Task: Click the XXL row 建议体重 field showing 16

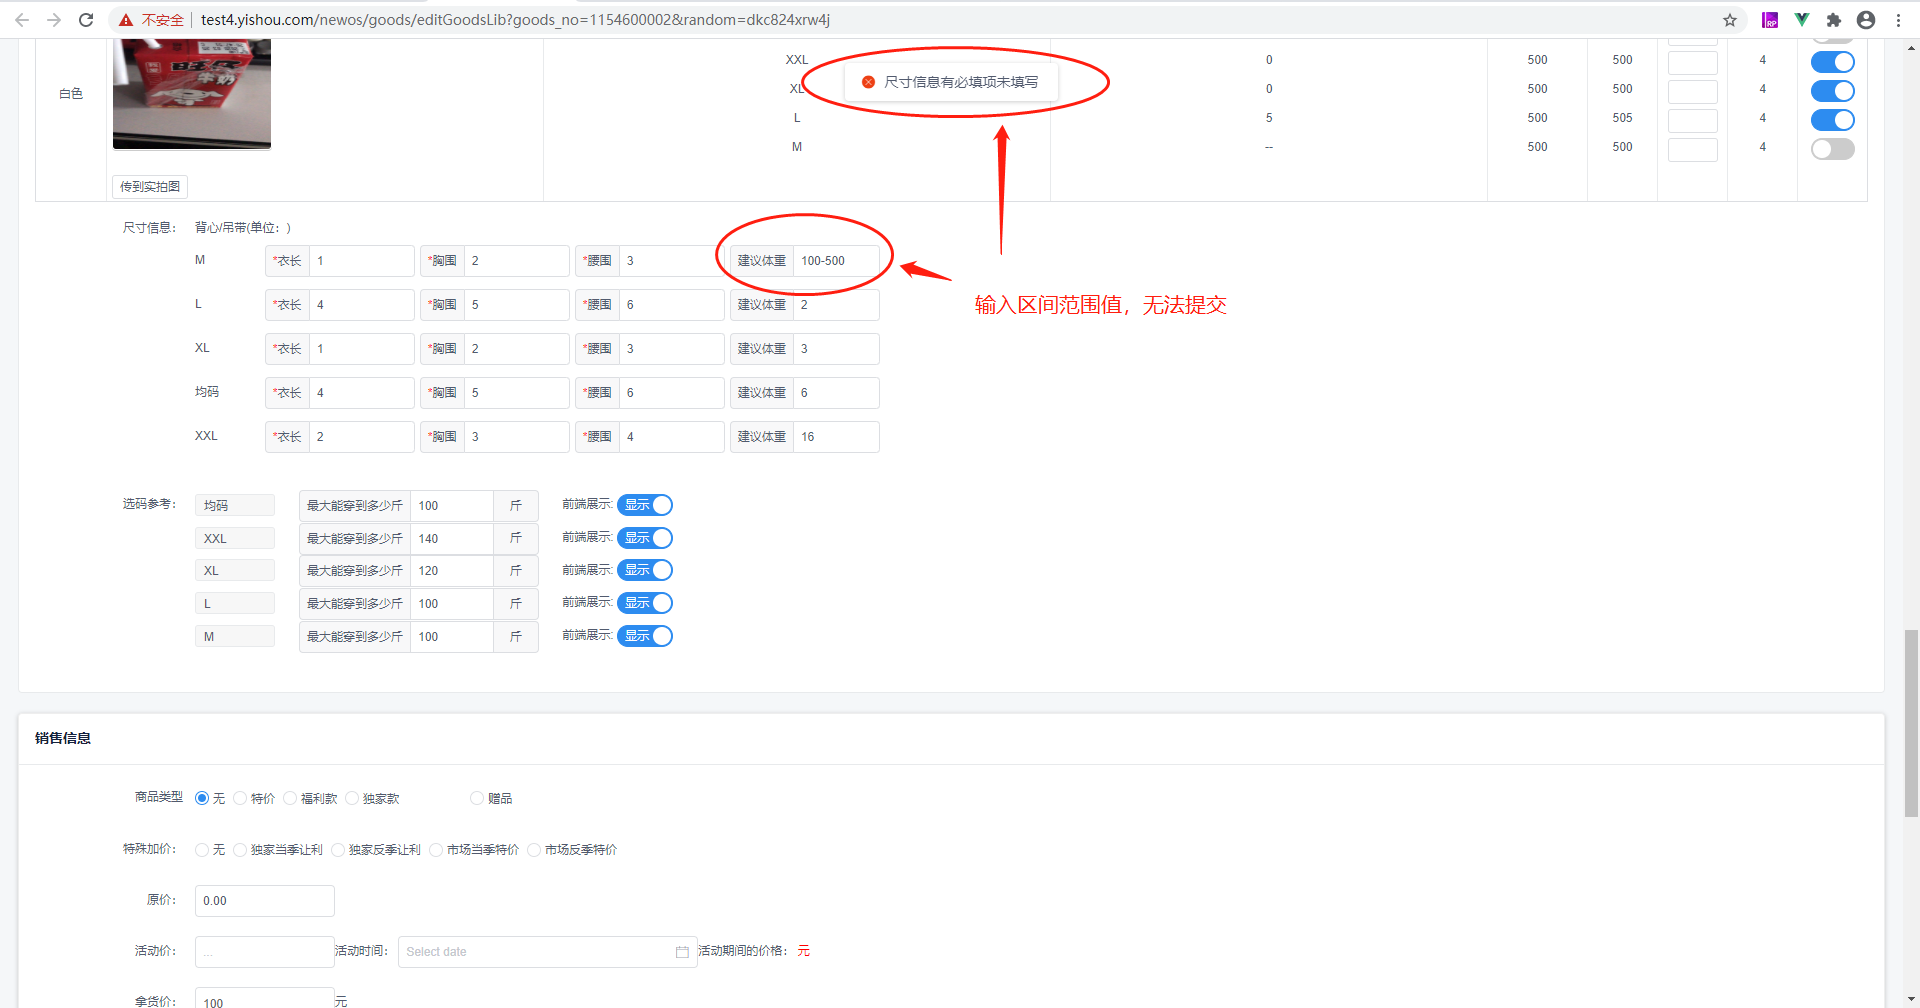Action: coord(836,437)
